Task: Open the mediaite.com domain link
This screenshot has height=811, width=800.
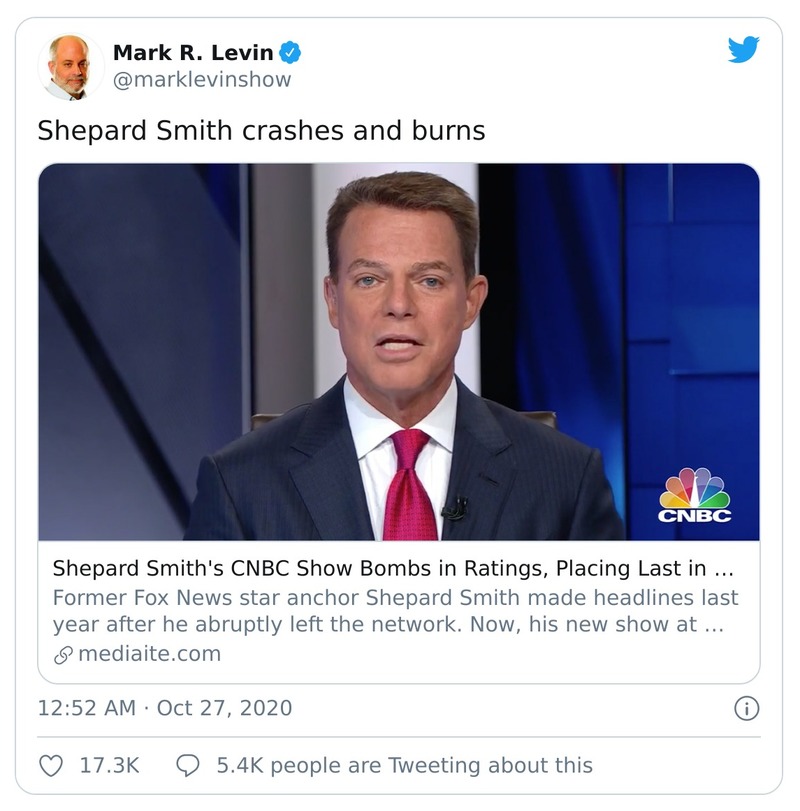Action: click(x=149, y=655)
